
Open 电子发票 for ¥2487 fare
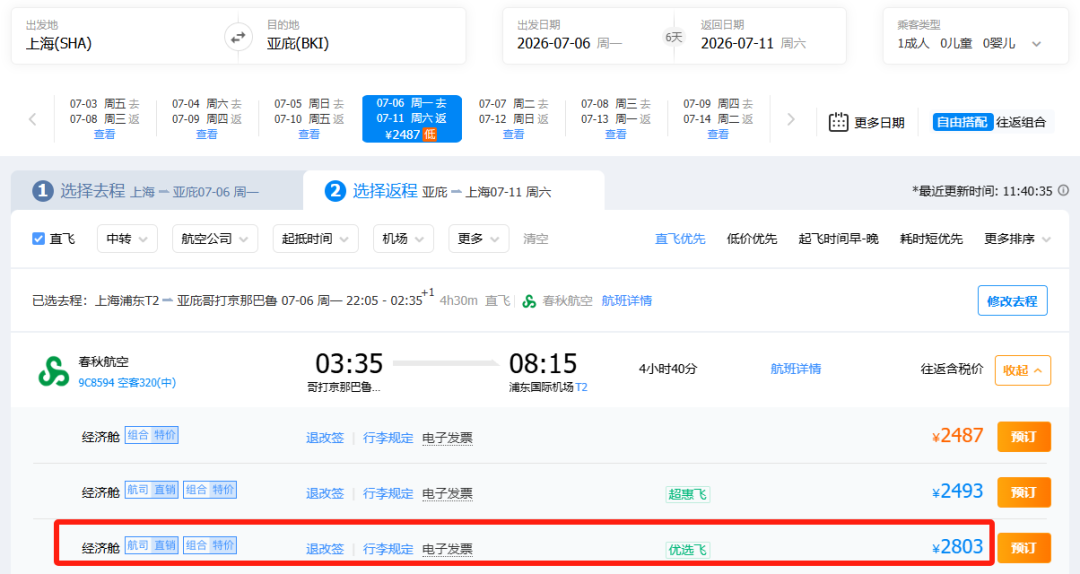coord(447,438)
